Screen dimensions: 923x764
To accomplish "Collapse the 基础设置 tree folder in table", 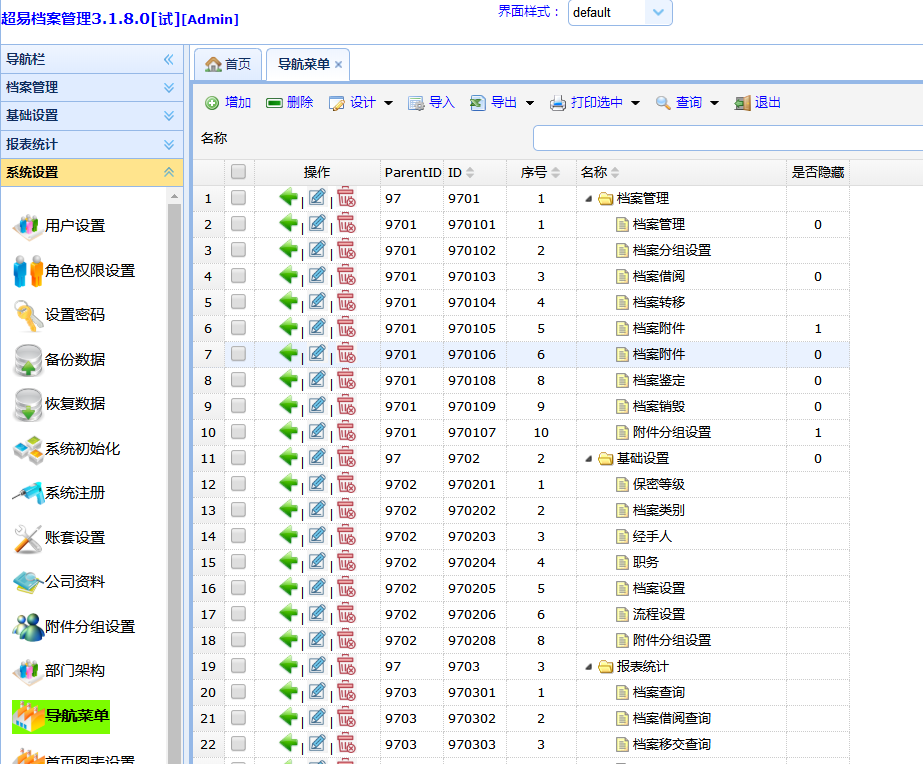I will coord(588,459).
